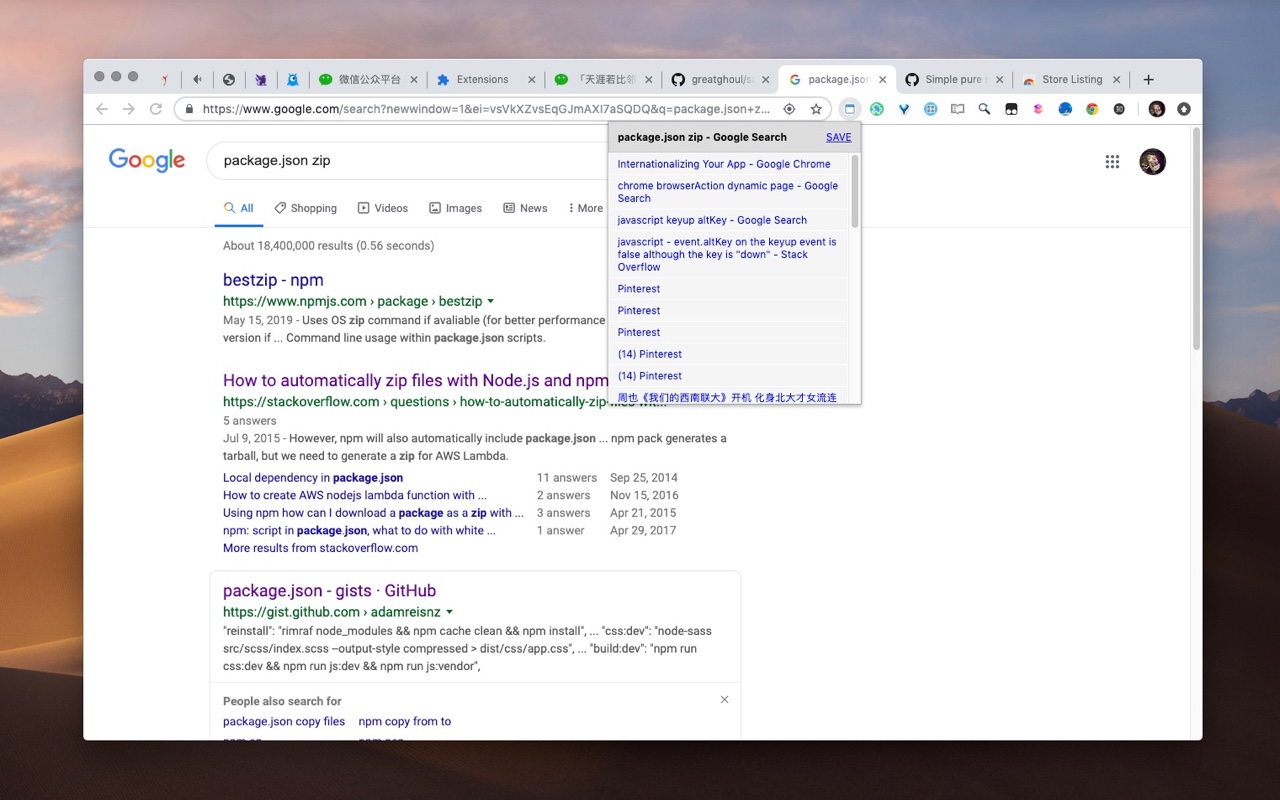This screenshot has width=1280, height=800.
Task: Select the Shopping search filter
Action: 305,208
